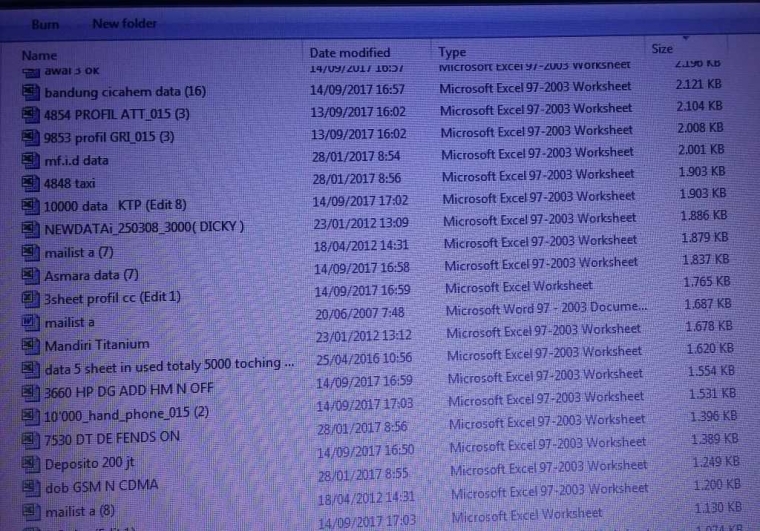
Task: Click size value 2.121 KB
Action: 698,84
